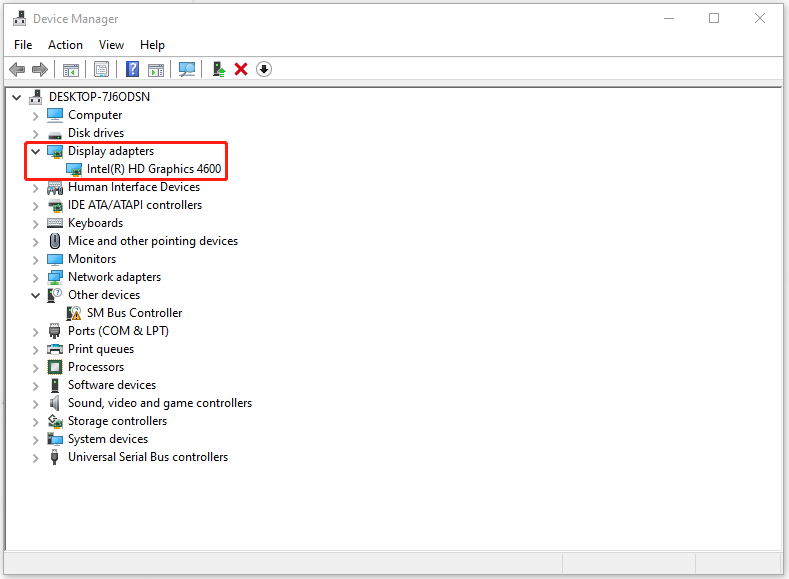Collapse the Other devices category
The height and width of the screenshot is (579, 789).
pos(35,295)
